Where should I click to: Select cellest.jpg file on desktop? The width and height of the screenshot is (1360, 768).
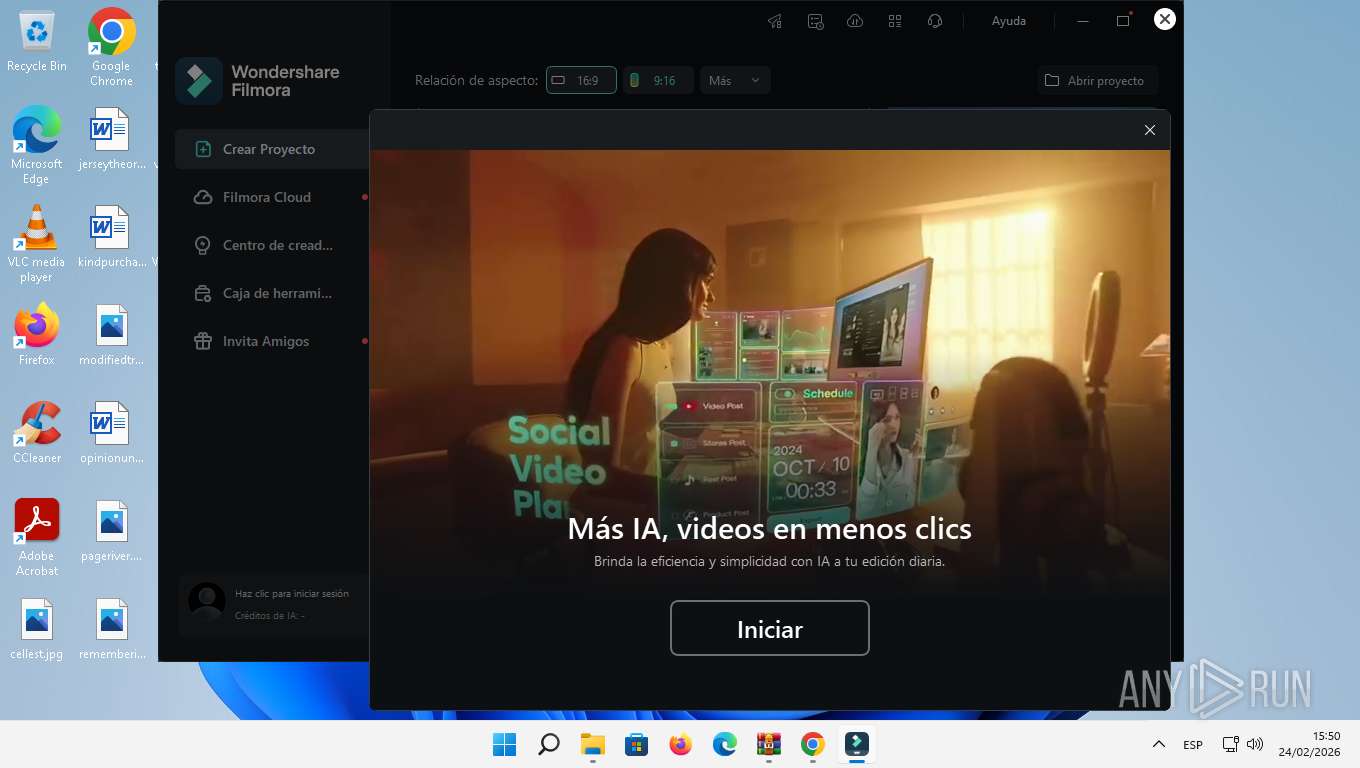point(37,629)
